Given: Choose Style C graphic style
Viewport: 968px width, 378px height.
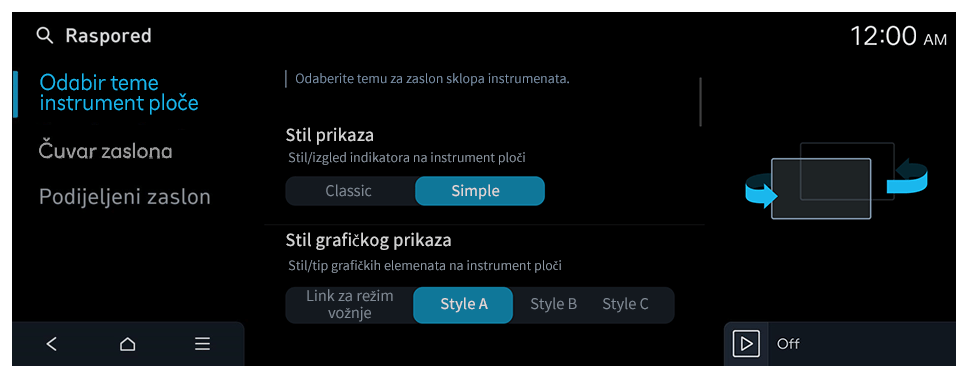Looking at the screenshot, I should point(625,304).
